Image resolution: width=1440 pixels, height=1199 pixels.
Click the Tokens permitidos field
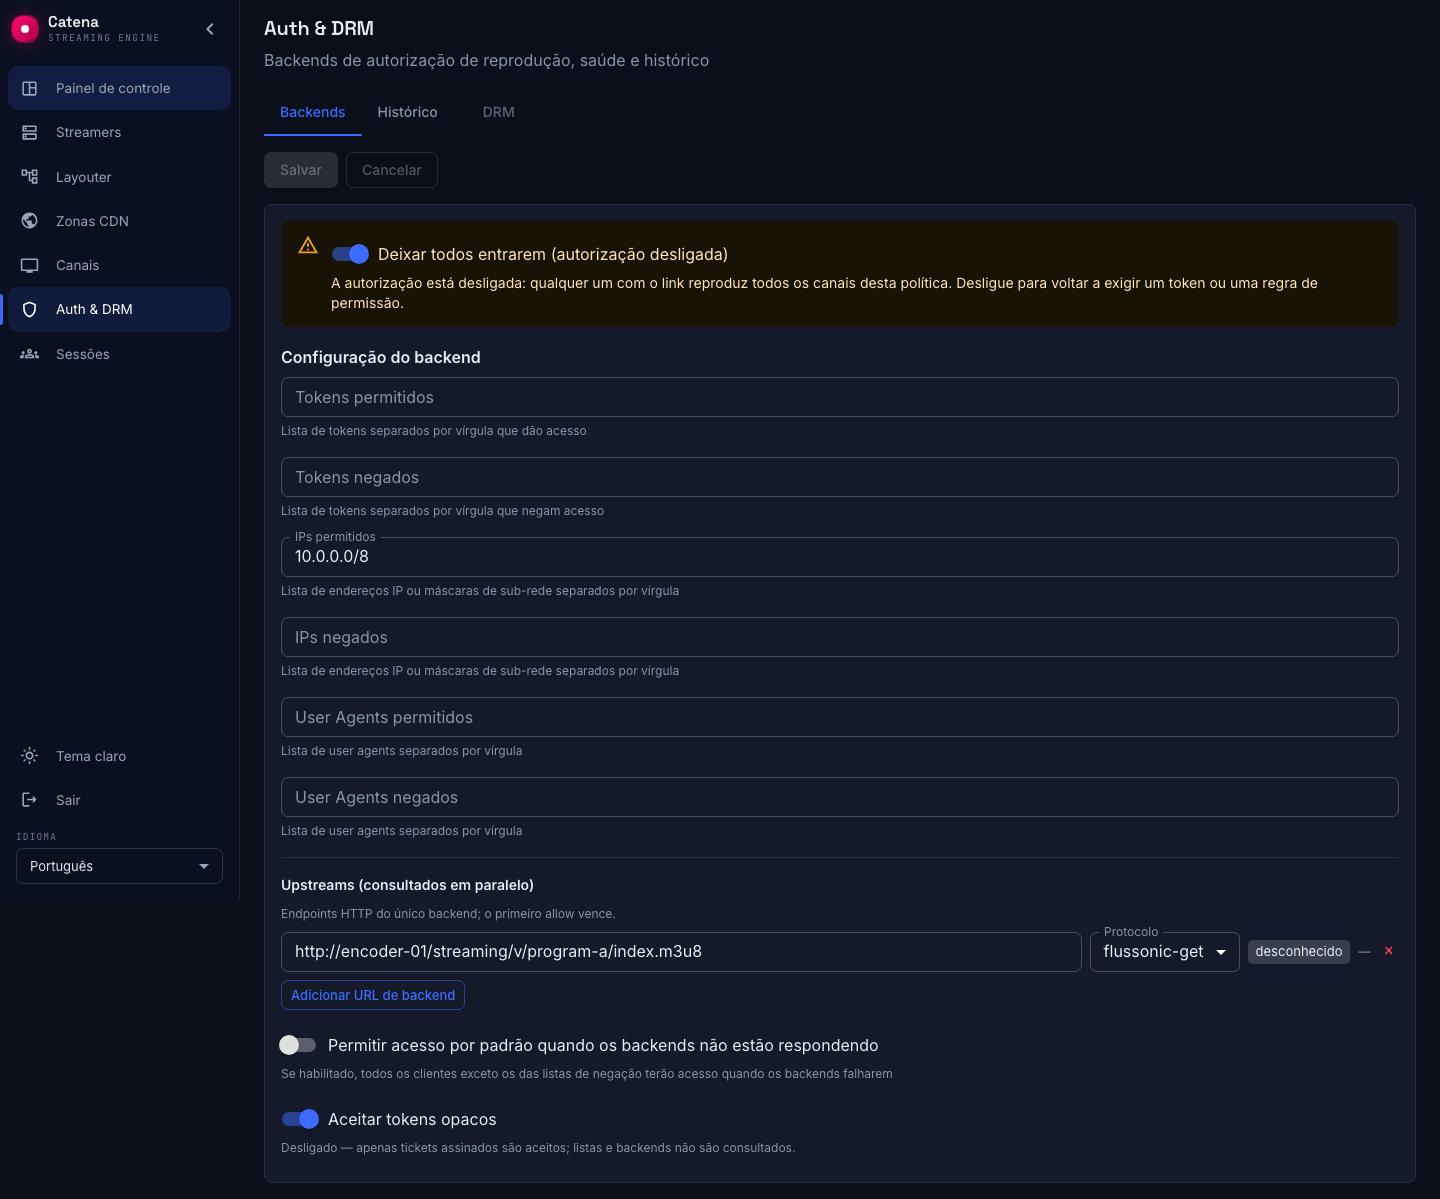click(840, 397)
